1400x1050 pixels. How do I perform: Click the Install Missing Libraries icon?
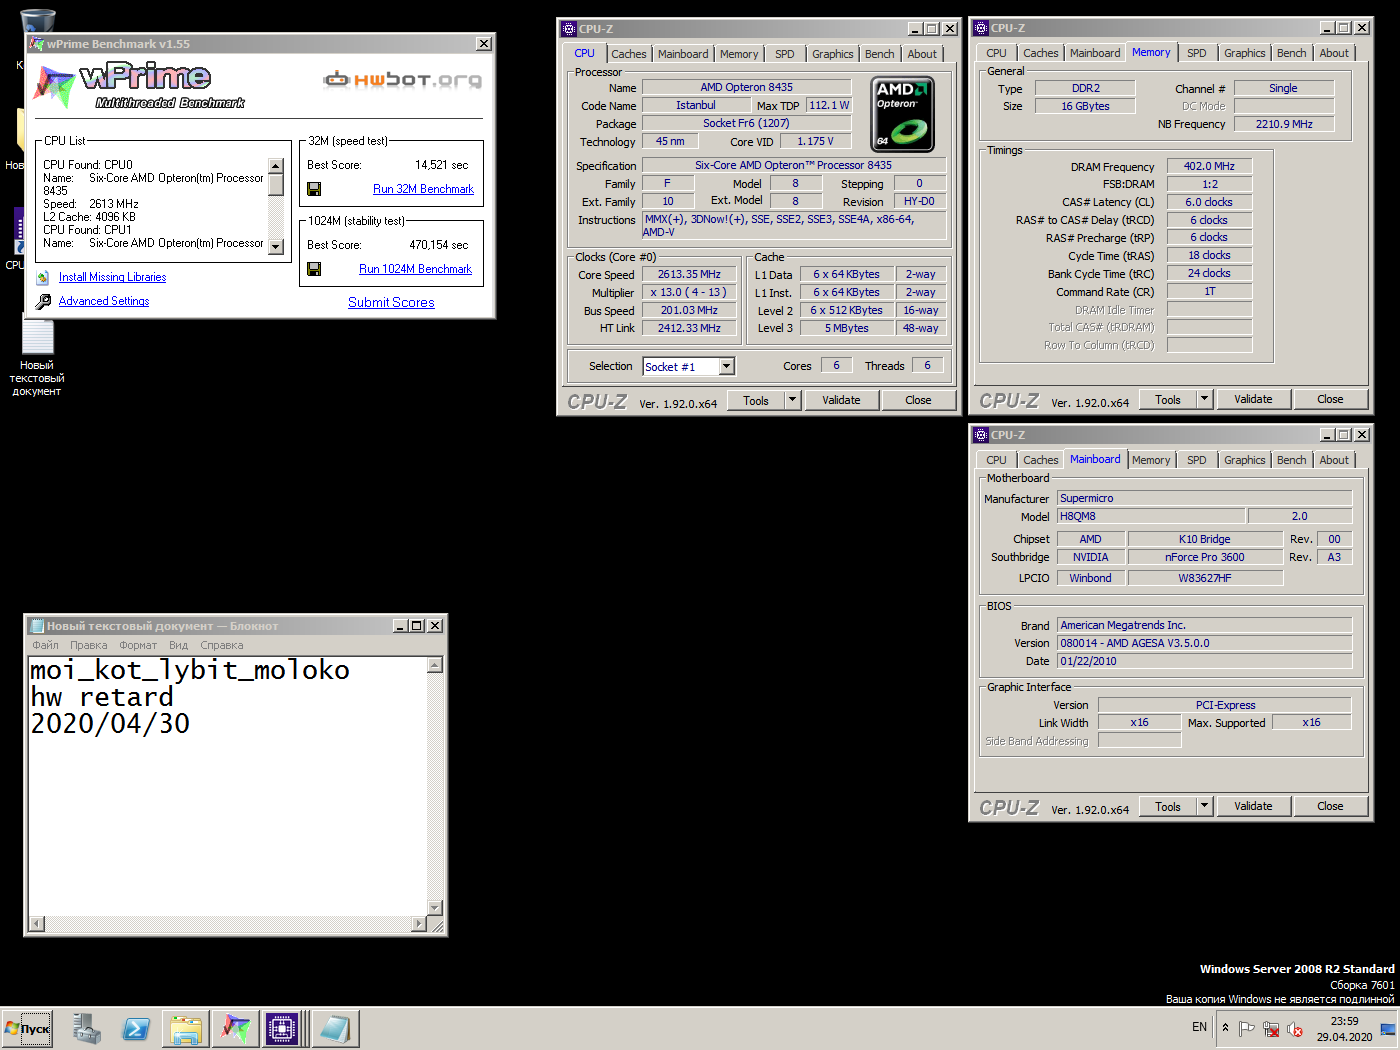43,278
